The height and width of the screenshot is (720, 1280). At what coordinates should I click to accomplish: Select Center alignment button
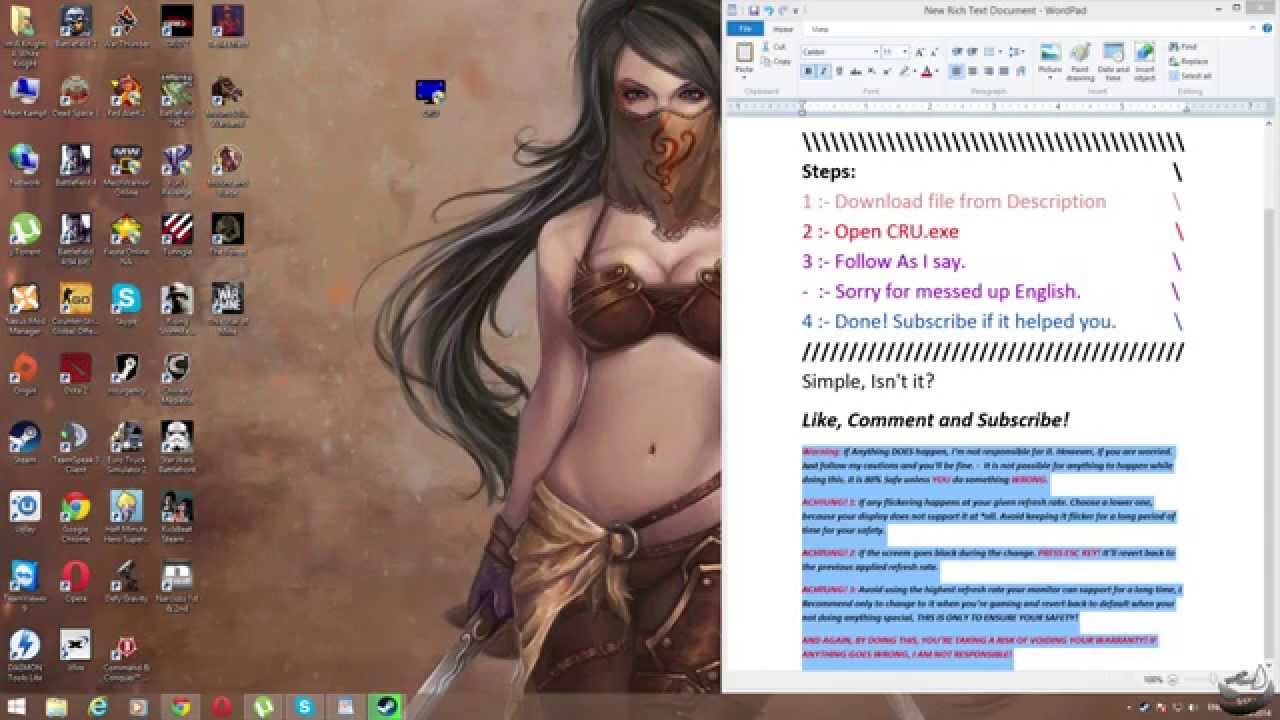(x=972, y=71)
